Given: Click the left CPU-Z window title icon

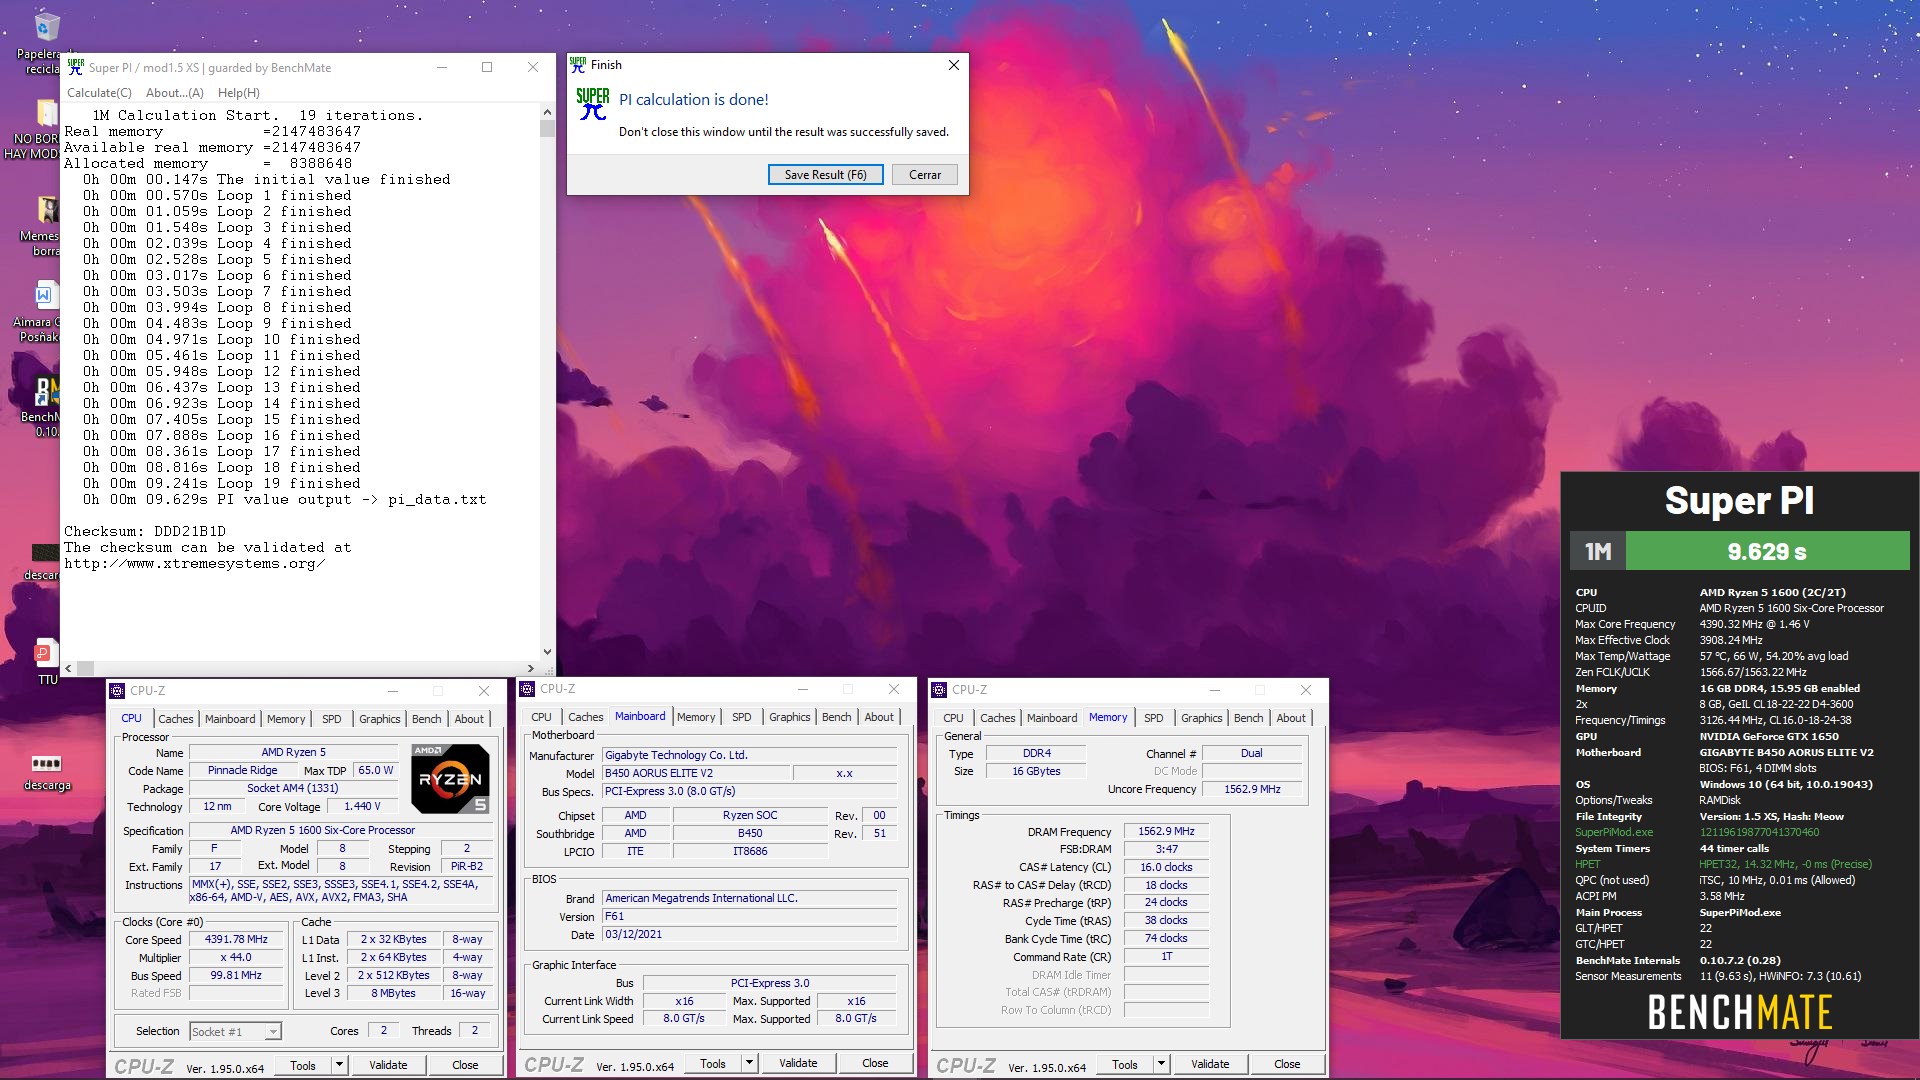Looking at the screenshot, I should pos(117,690).
